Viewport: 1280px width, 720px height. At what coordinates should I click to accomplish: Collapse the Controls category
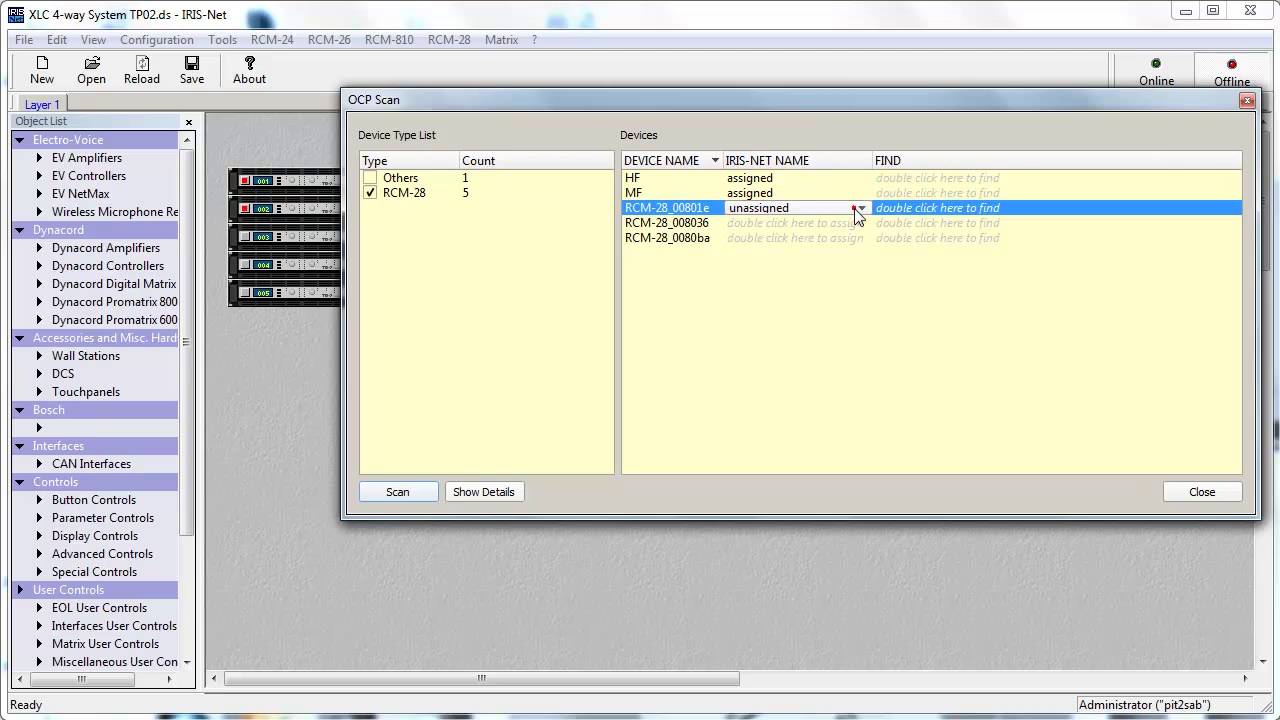pos(20,482)
